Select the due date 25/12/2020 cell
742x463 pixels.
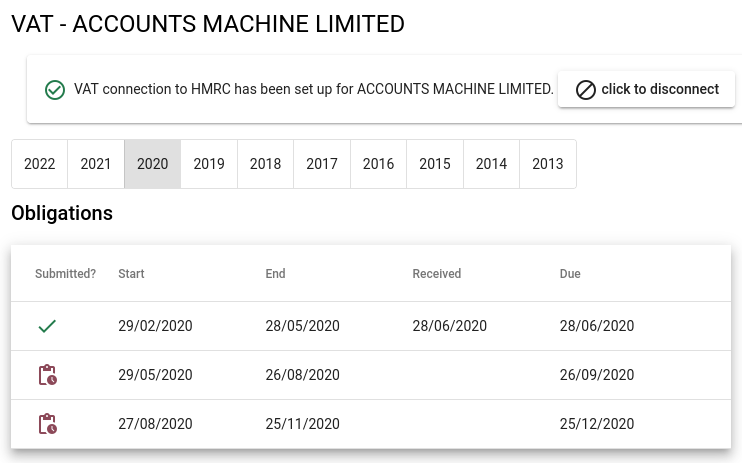tap(597, 424)
